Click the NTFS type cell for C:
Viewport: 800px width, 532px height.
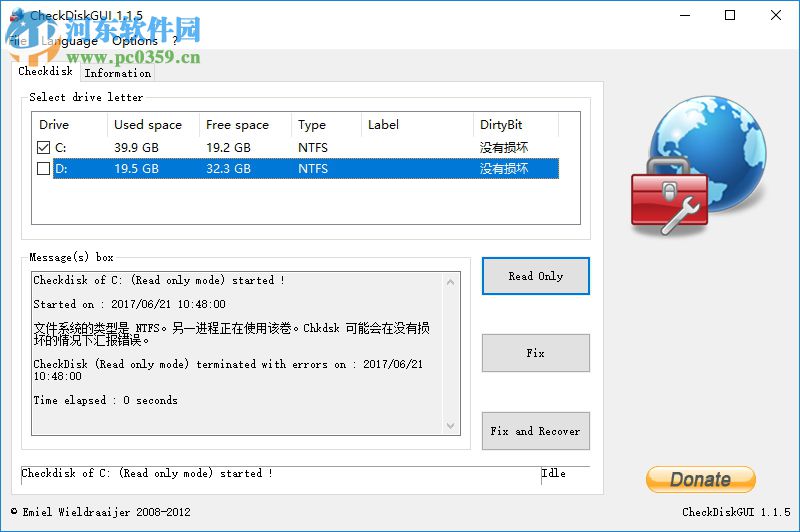(313, 148)
